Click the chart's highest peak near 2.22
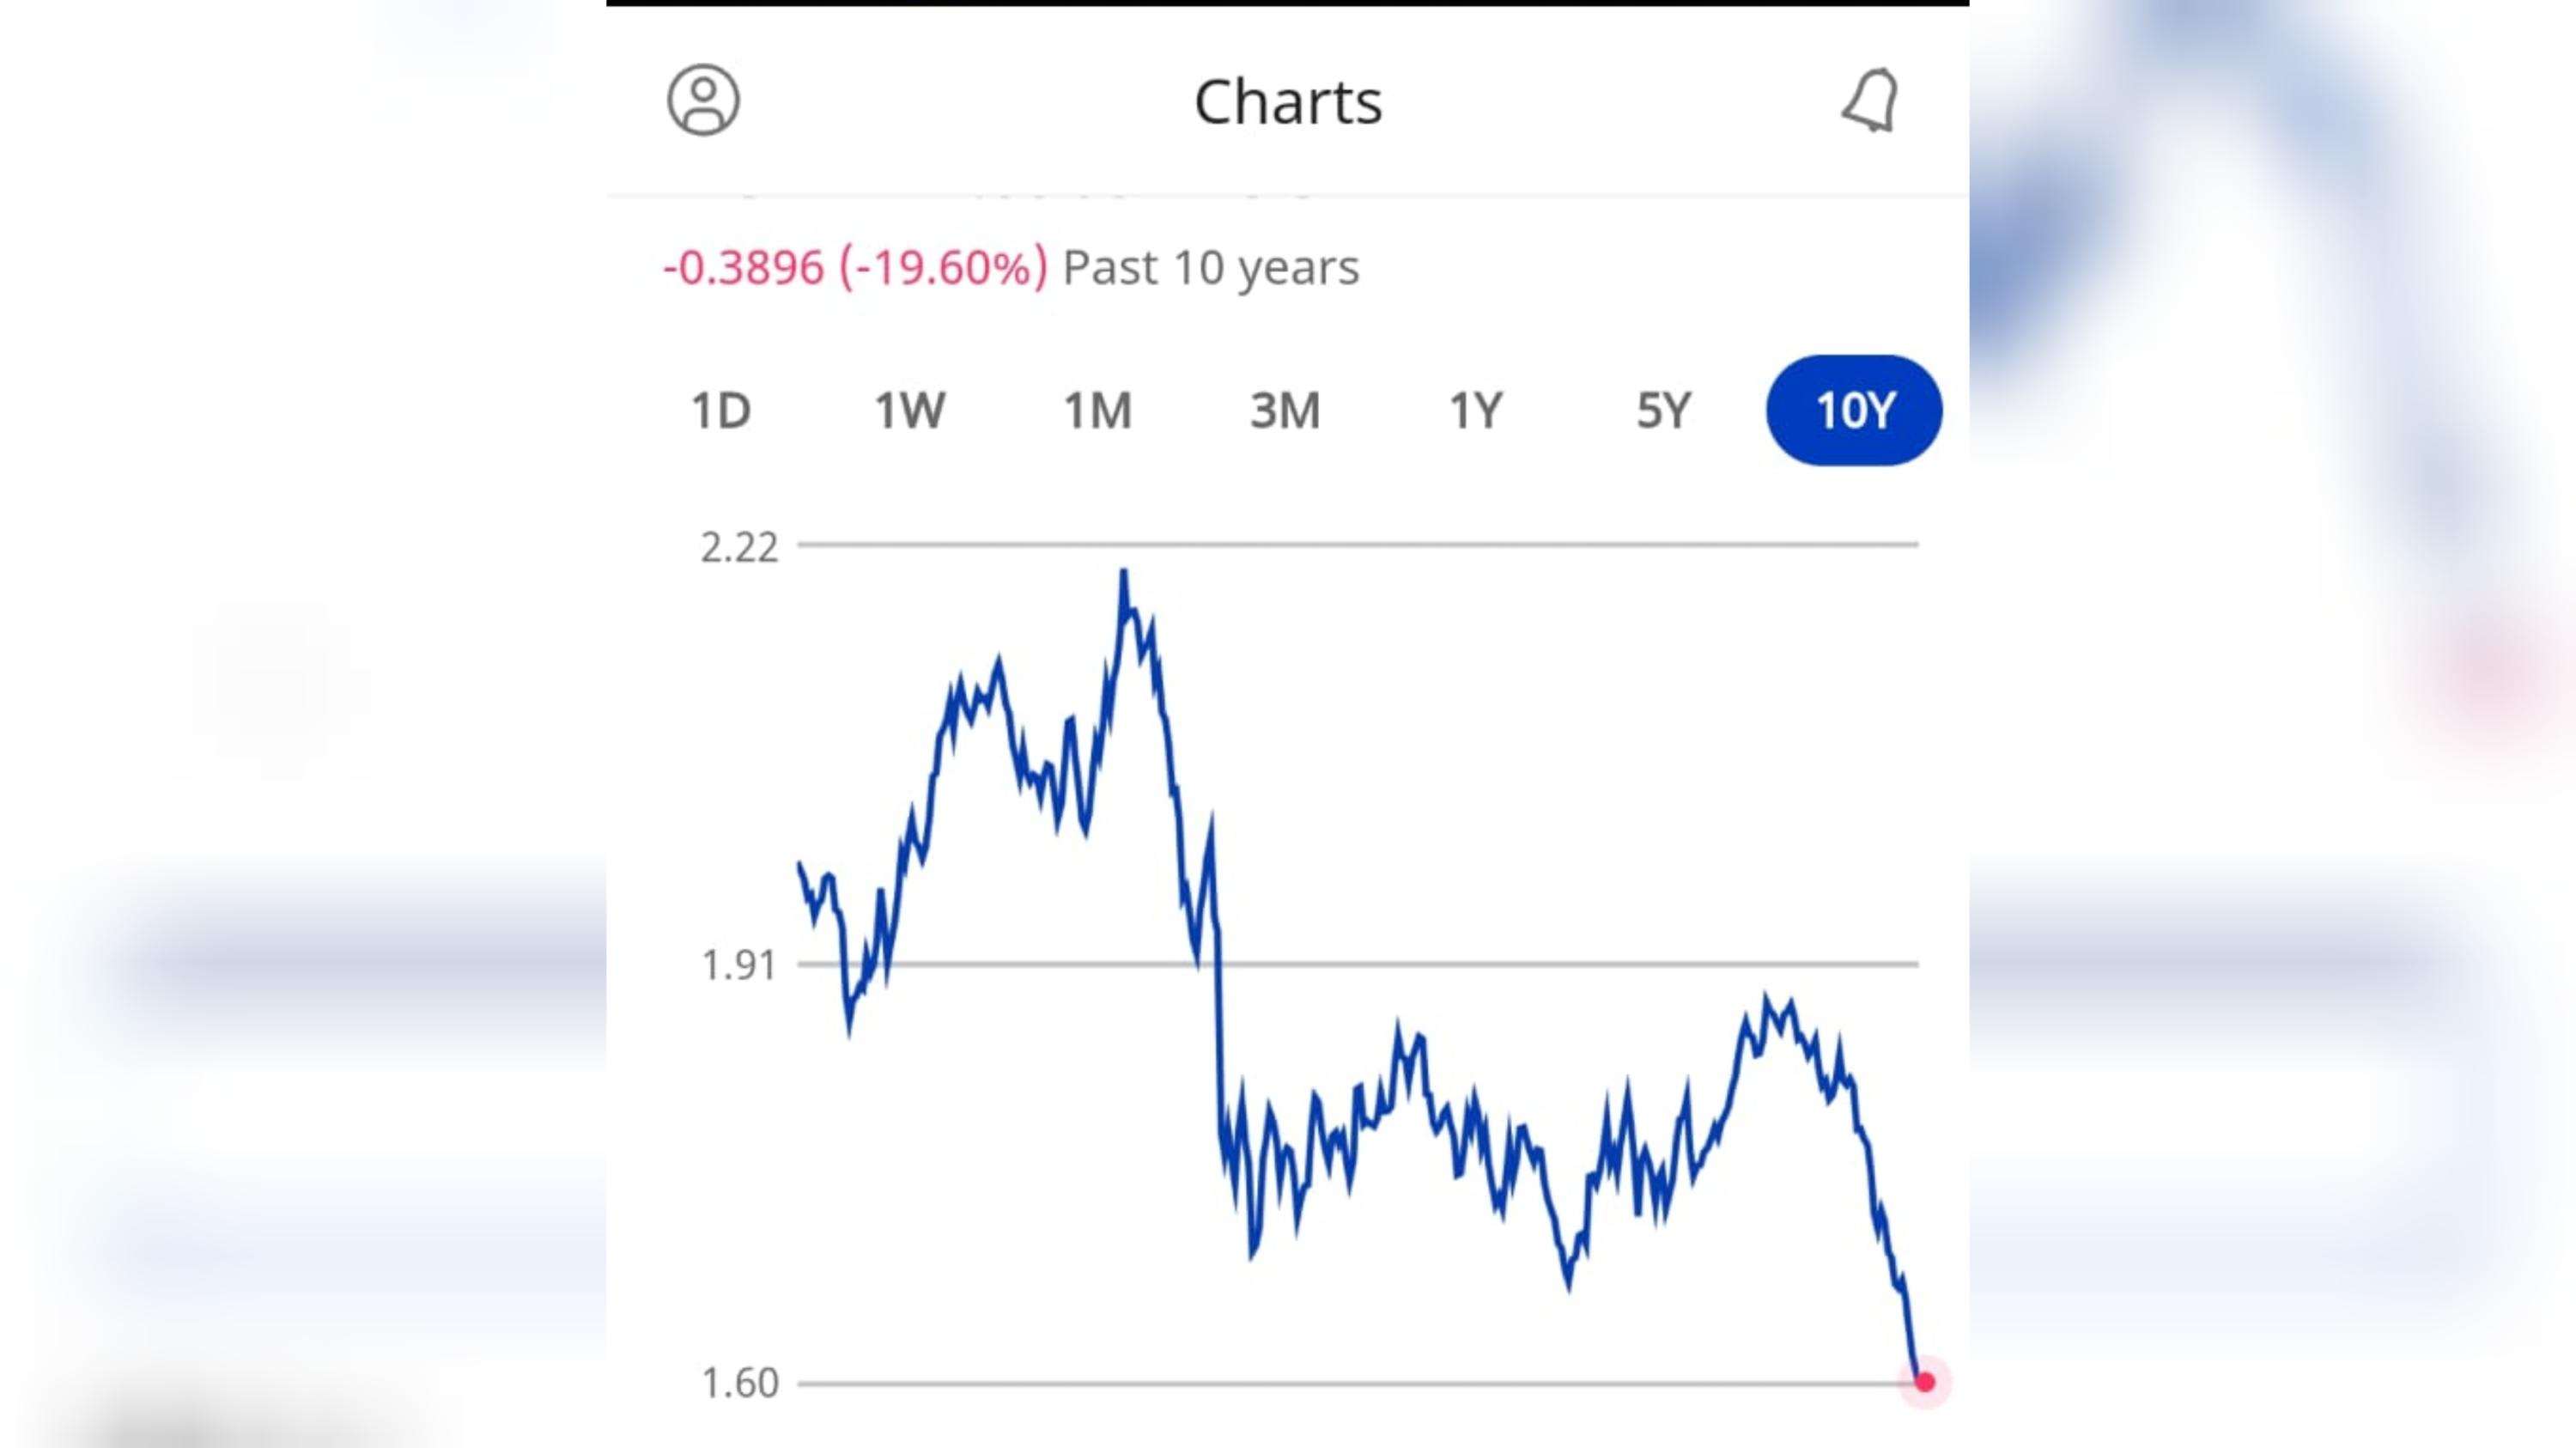 (1124, 574)
